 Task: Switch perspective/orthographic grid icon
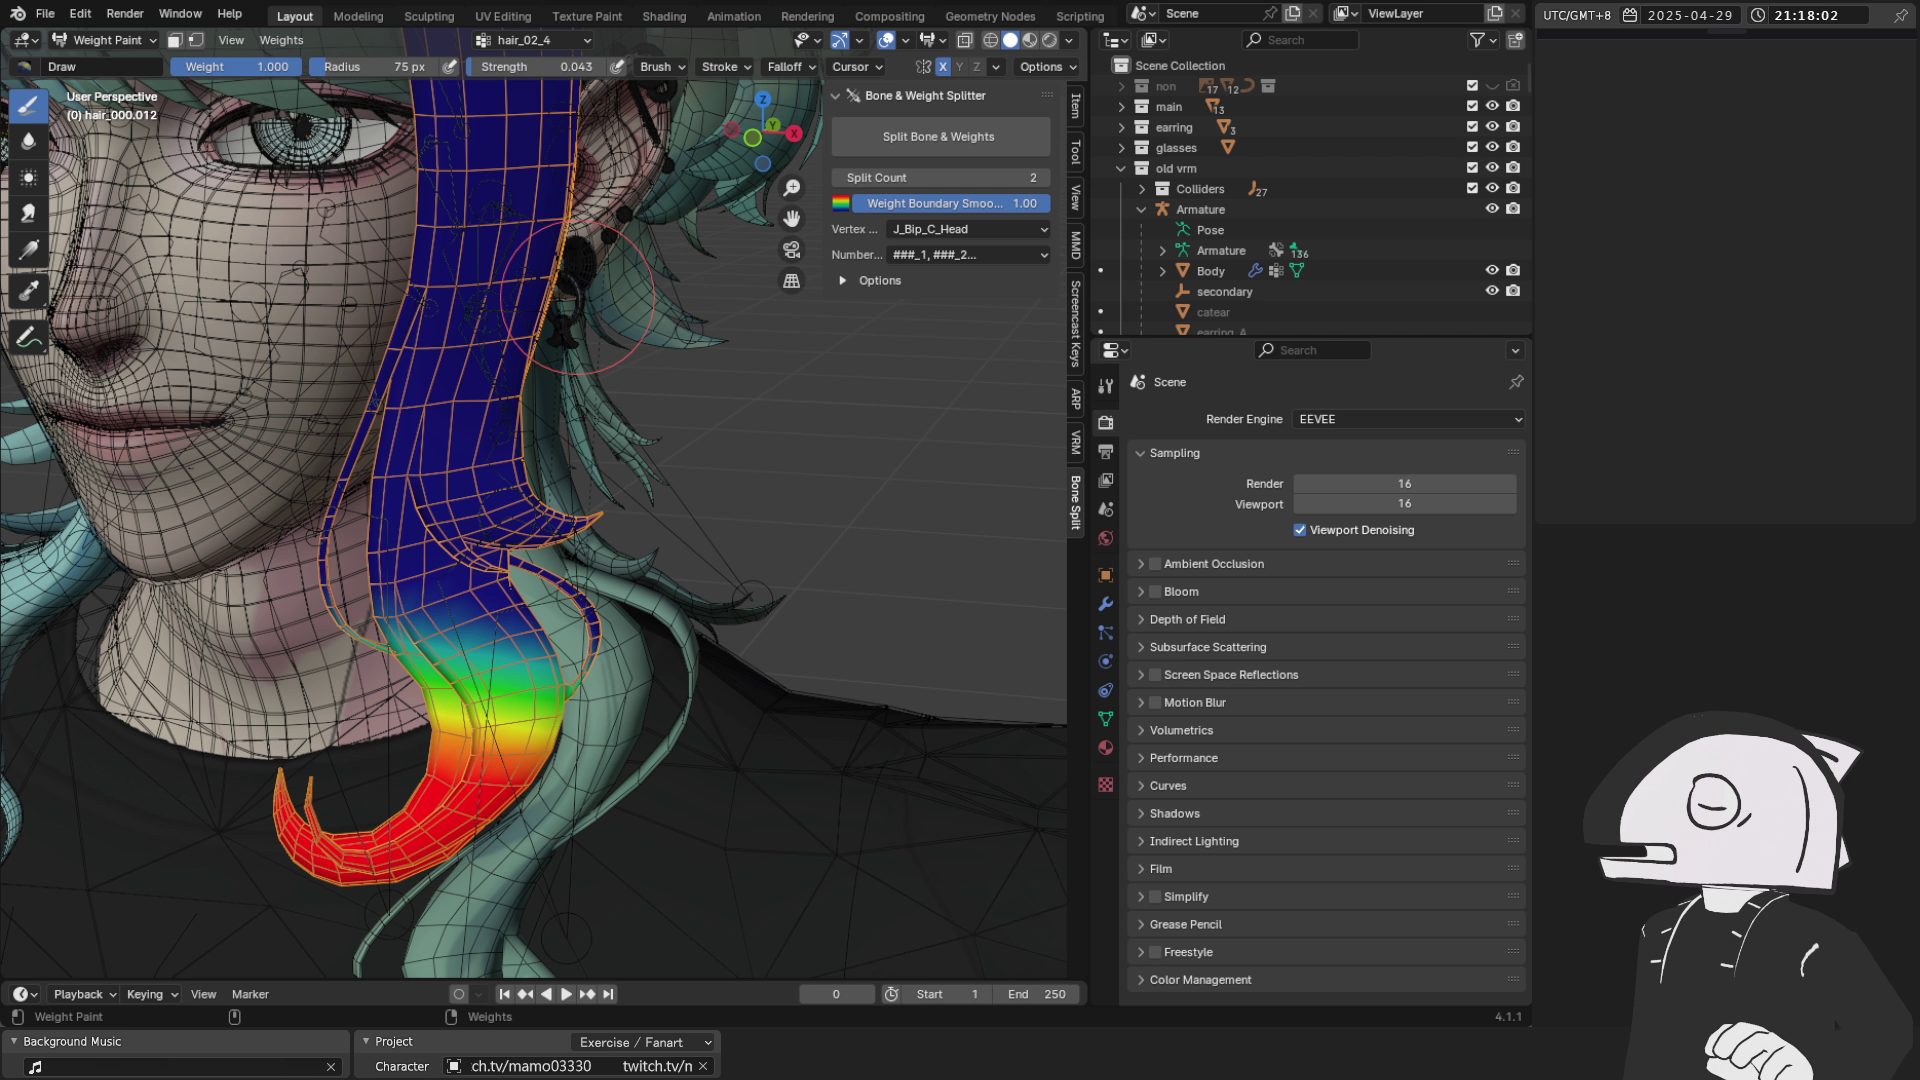click(792, 281)
